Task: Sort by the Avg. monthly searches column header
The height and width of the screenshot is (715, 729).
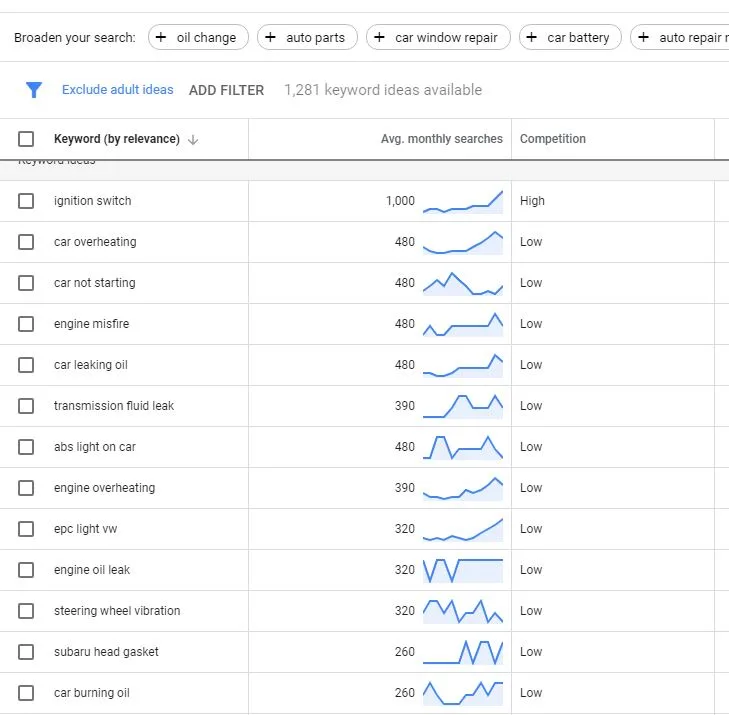Action: 442,139
